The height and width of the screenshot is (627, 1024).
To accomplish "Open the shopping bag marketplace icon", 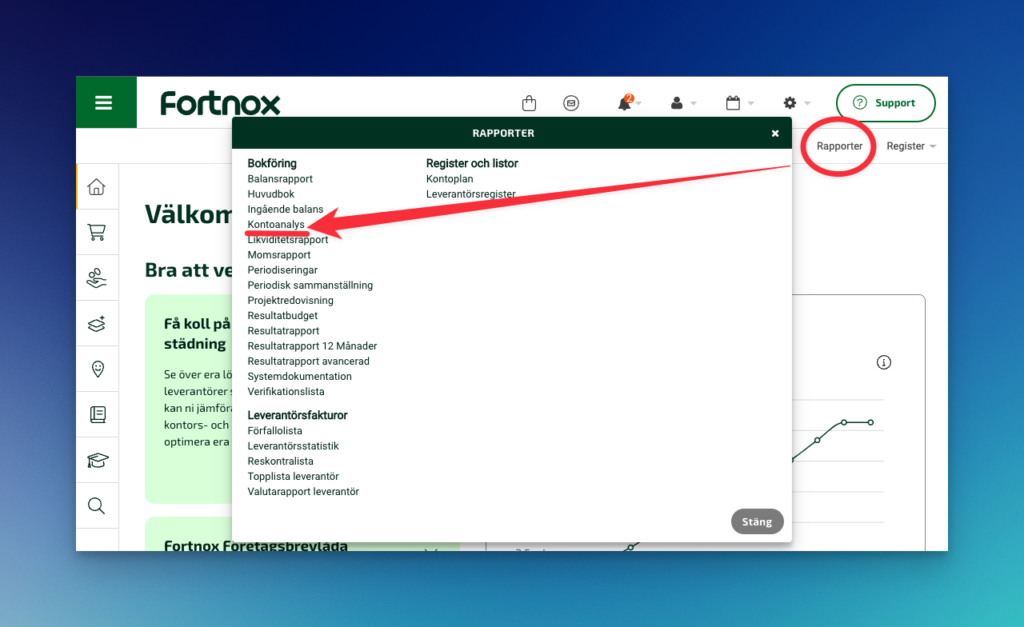I will point(529,103).
